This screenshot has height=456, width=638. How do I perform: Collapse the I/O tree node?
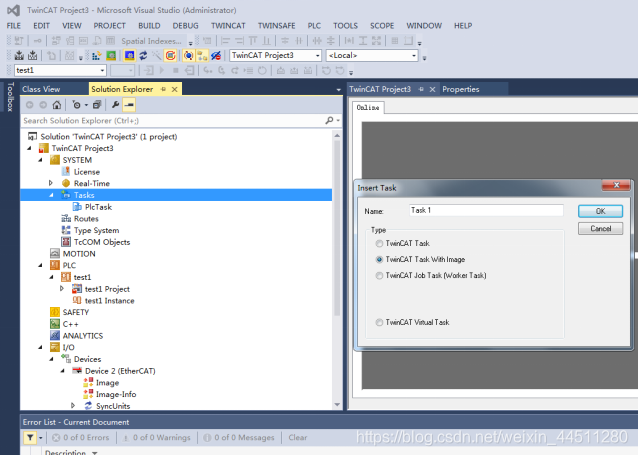click(40, 347)
